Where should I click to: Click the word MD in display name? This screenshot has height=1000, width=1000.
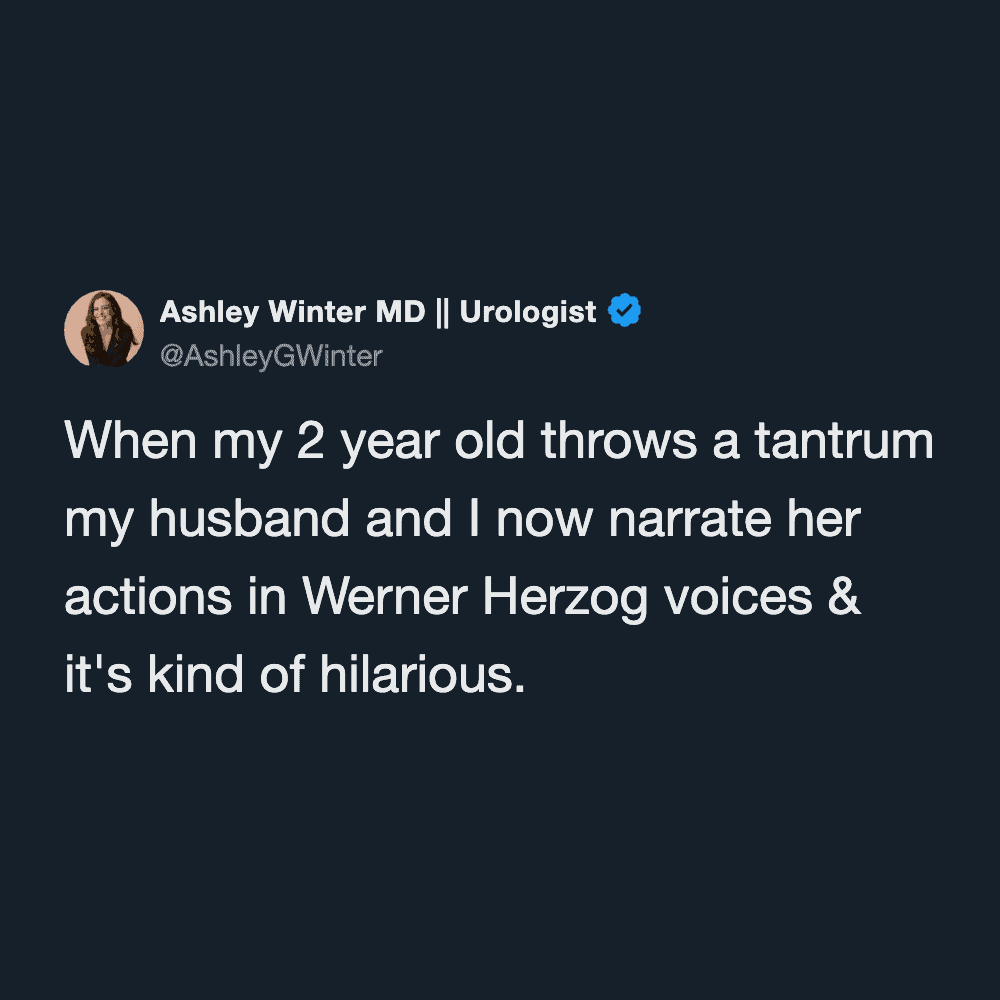[x=401, y=313]
